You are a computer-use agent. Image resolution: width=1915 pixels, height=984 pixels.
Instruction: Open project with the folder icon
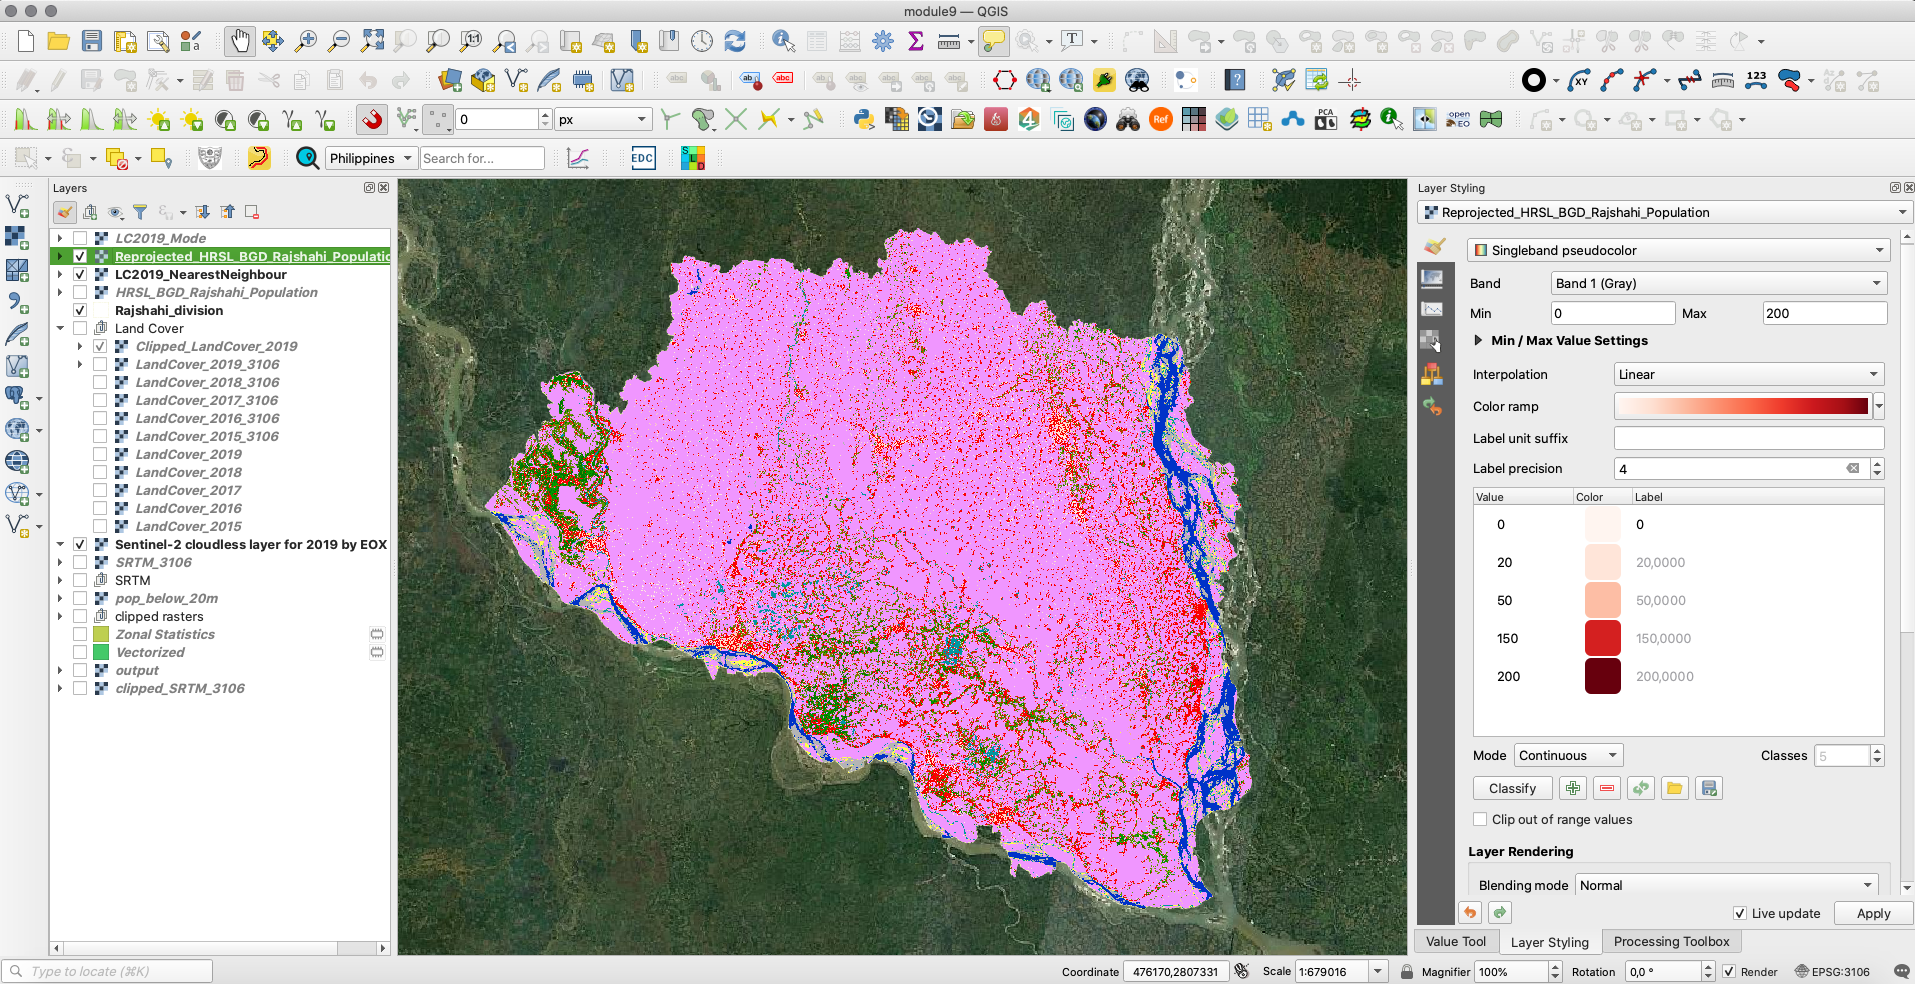pos(59,41)
